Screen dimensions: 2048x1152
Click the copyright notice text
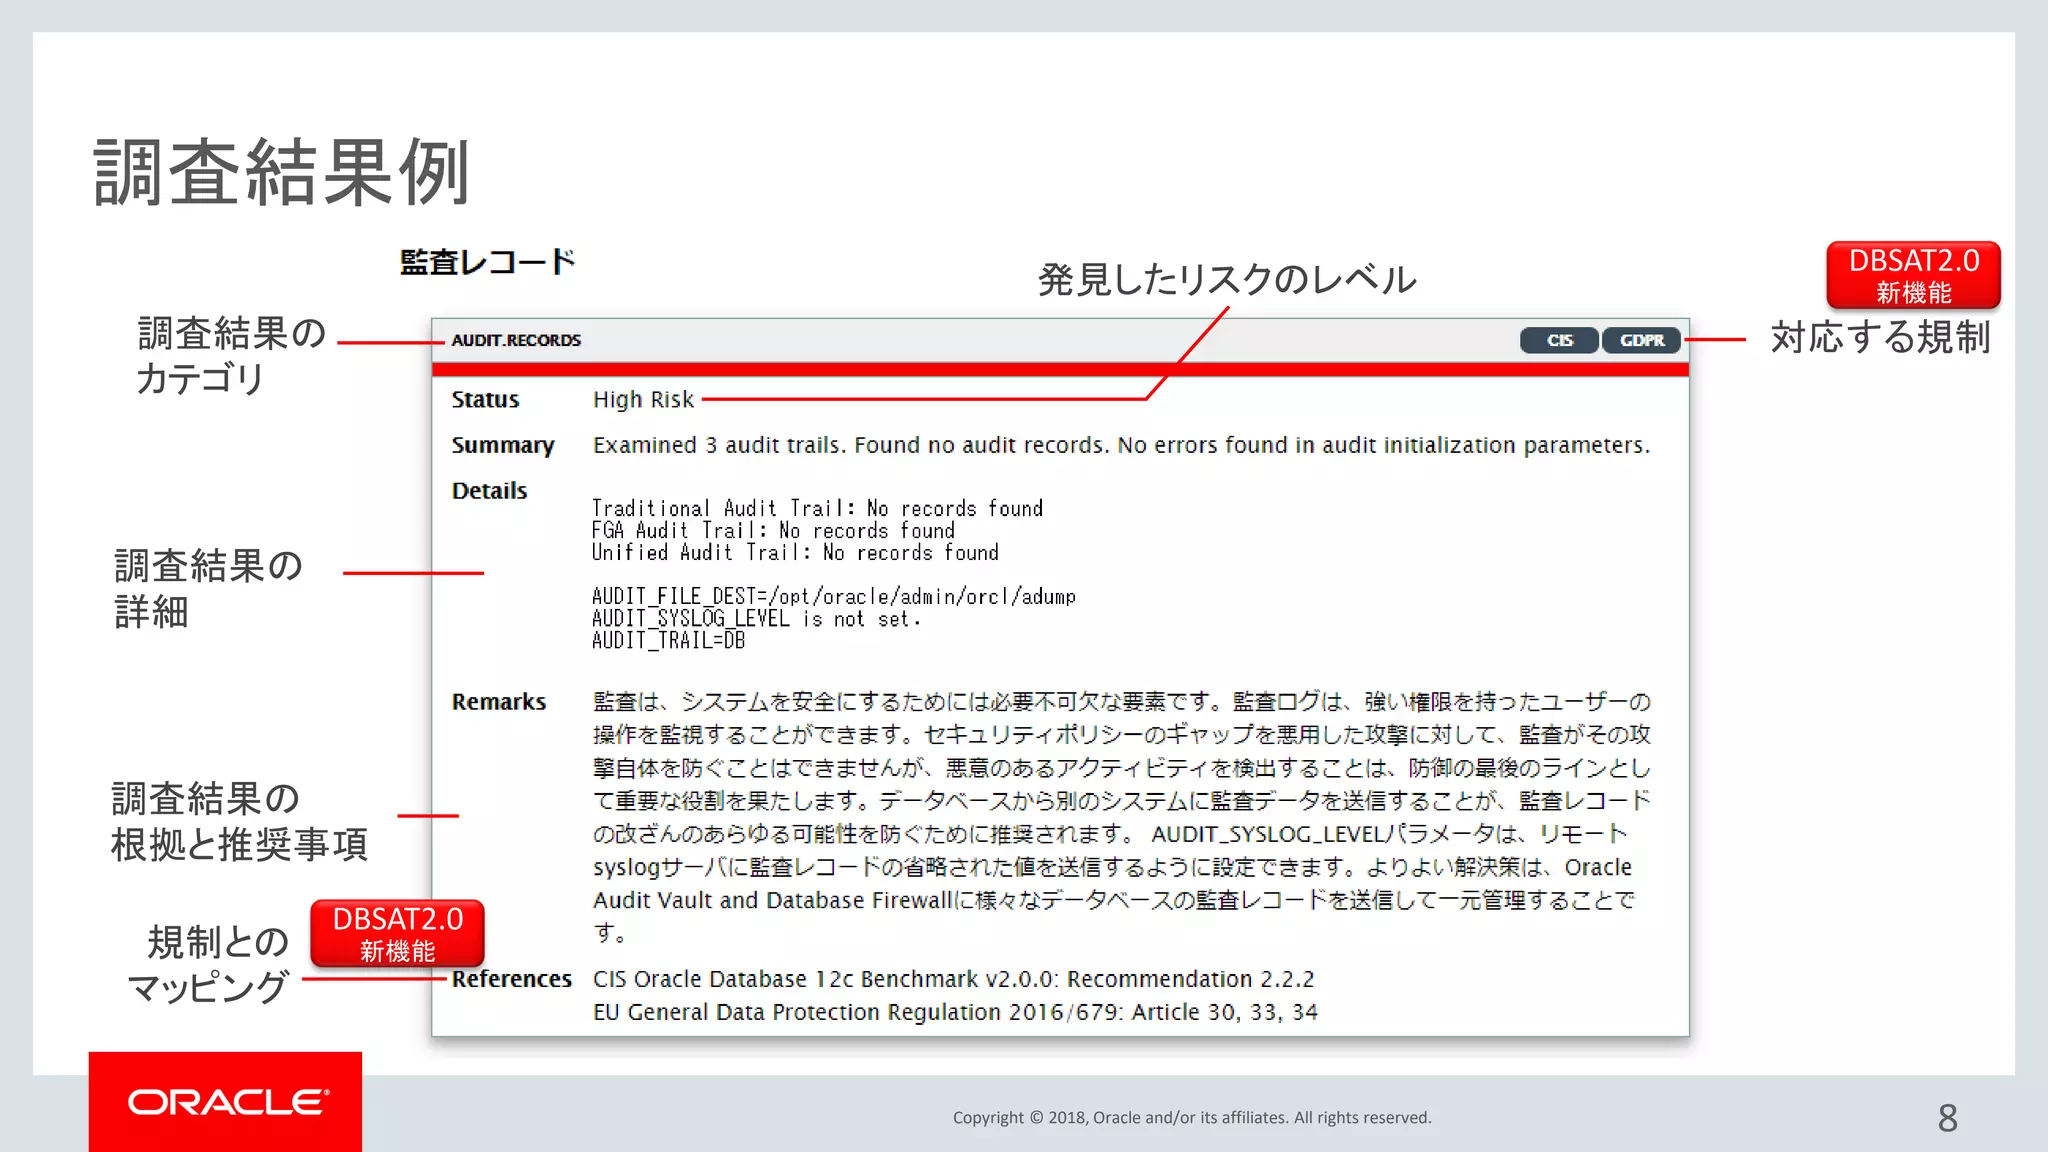1192,1117
